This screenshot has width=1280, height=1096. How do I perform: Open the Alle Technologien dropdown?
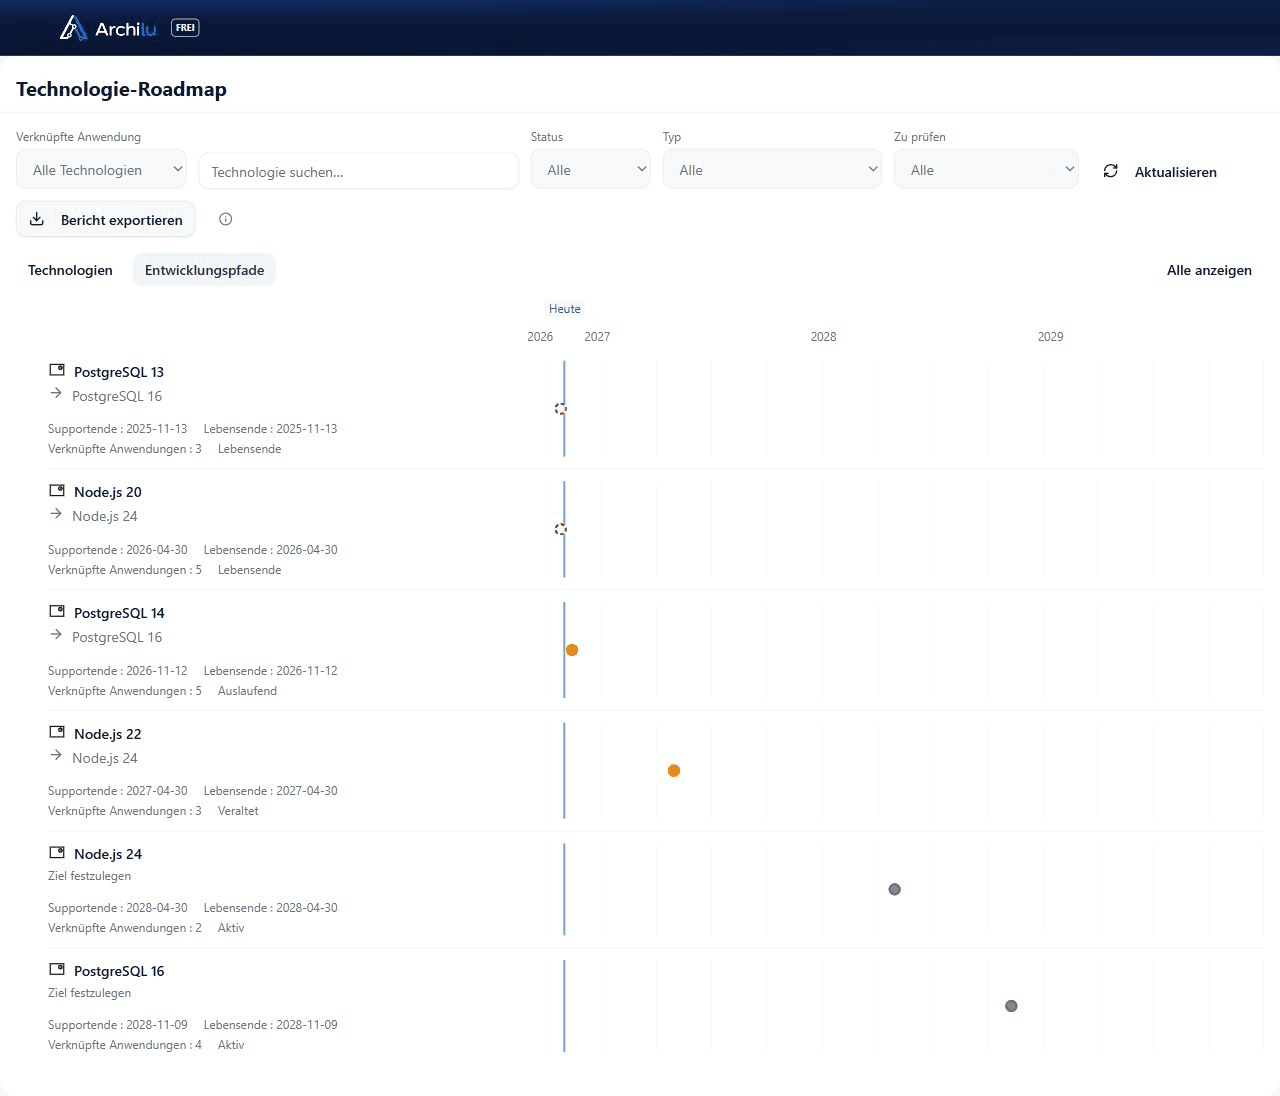[101, 169]
